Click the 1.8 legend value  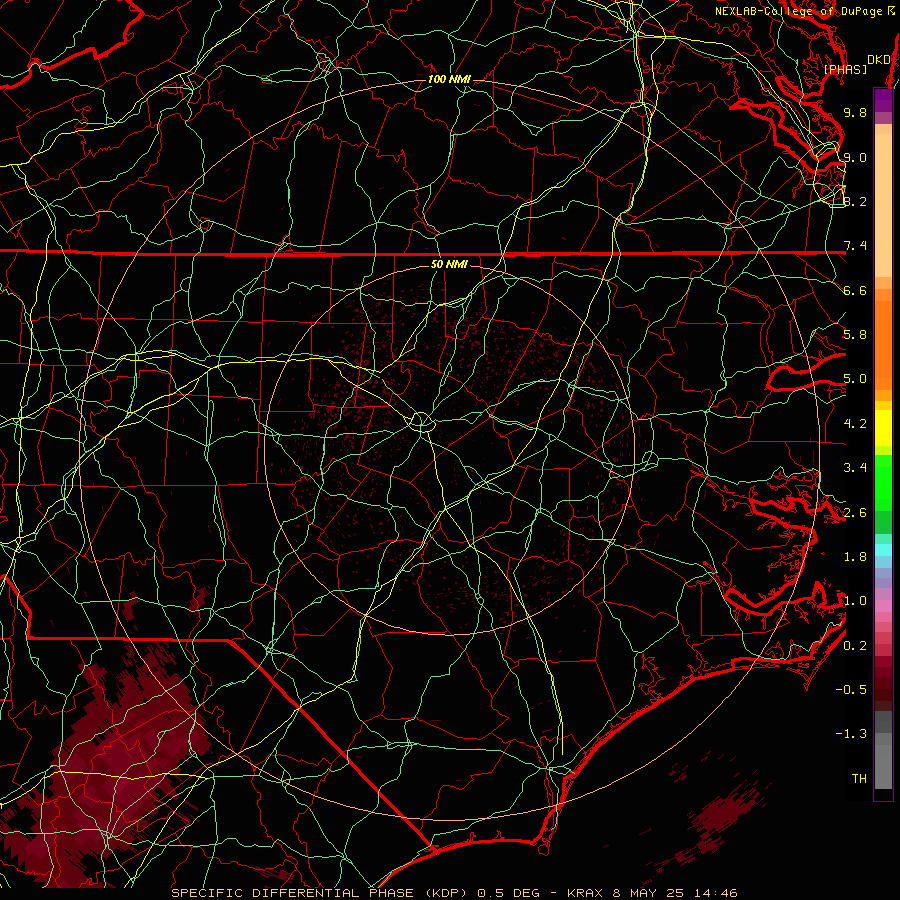pyautogui.click(x=855, y=557)
